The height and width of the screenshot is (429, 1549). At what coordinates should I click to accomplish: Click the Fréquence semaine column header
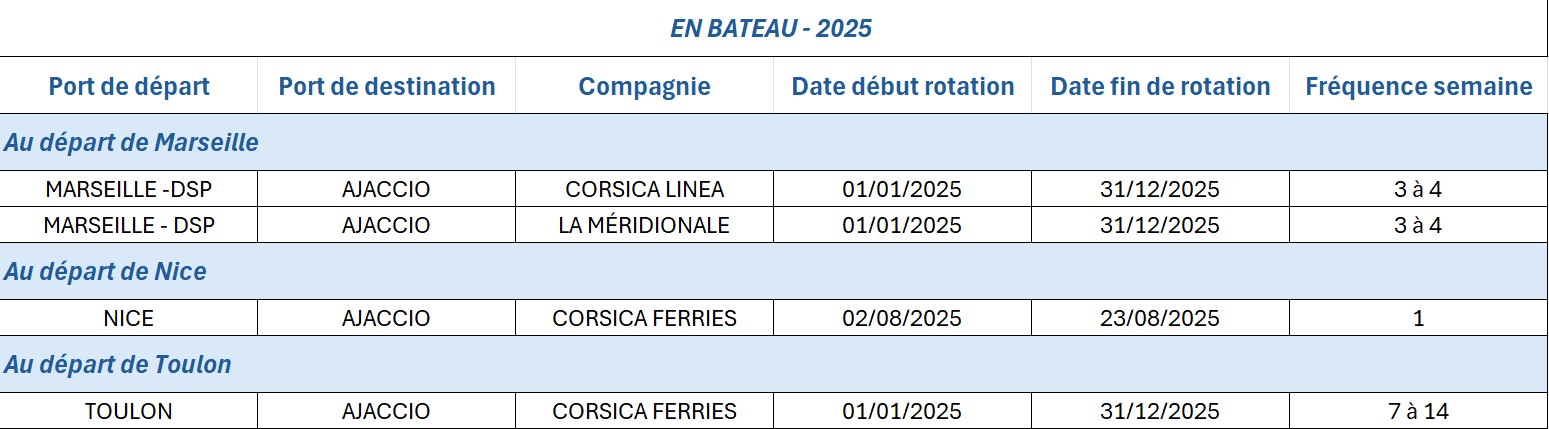coord(1418,86)
